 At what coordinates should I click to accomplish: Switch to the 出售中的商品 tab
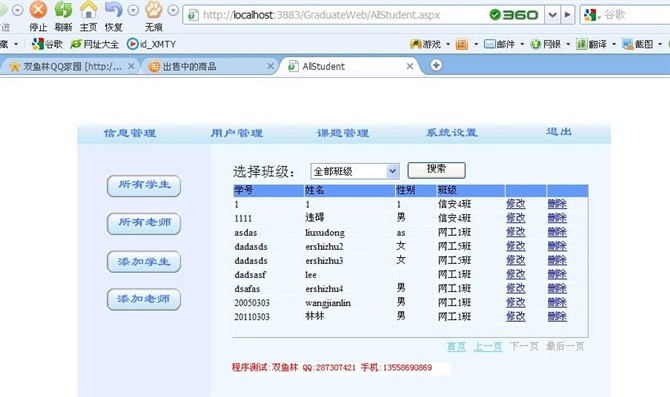(208, 66)
